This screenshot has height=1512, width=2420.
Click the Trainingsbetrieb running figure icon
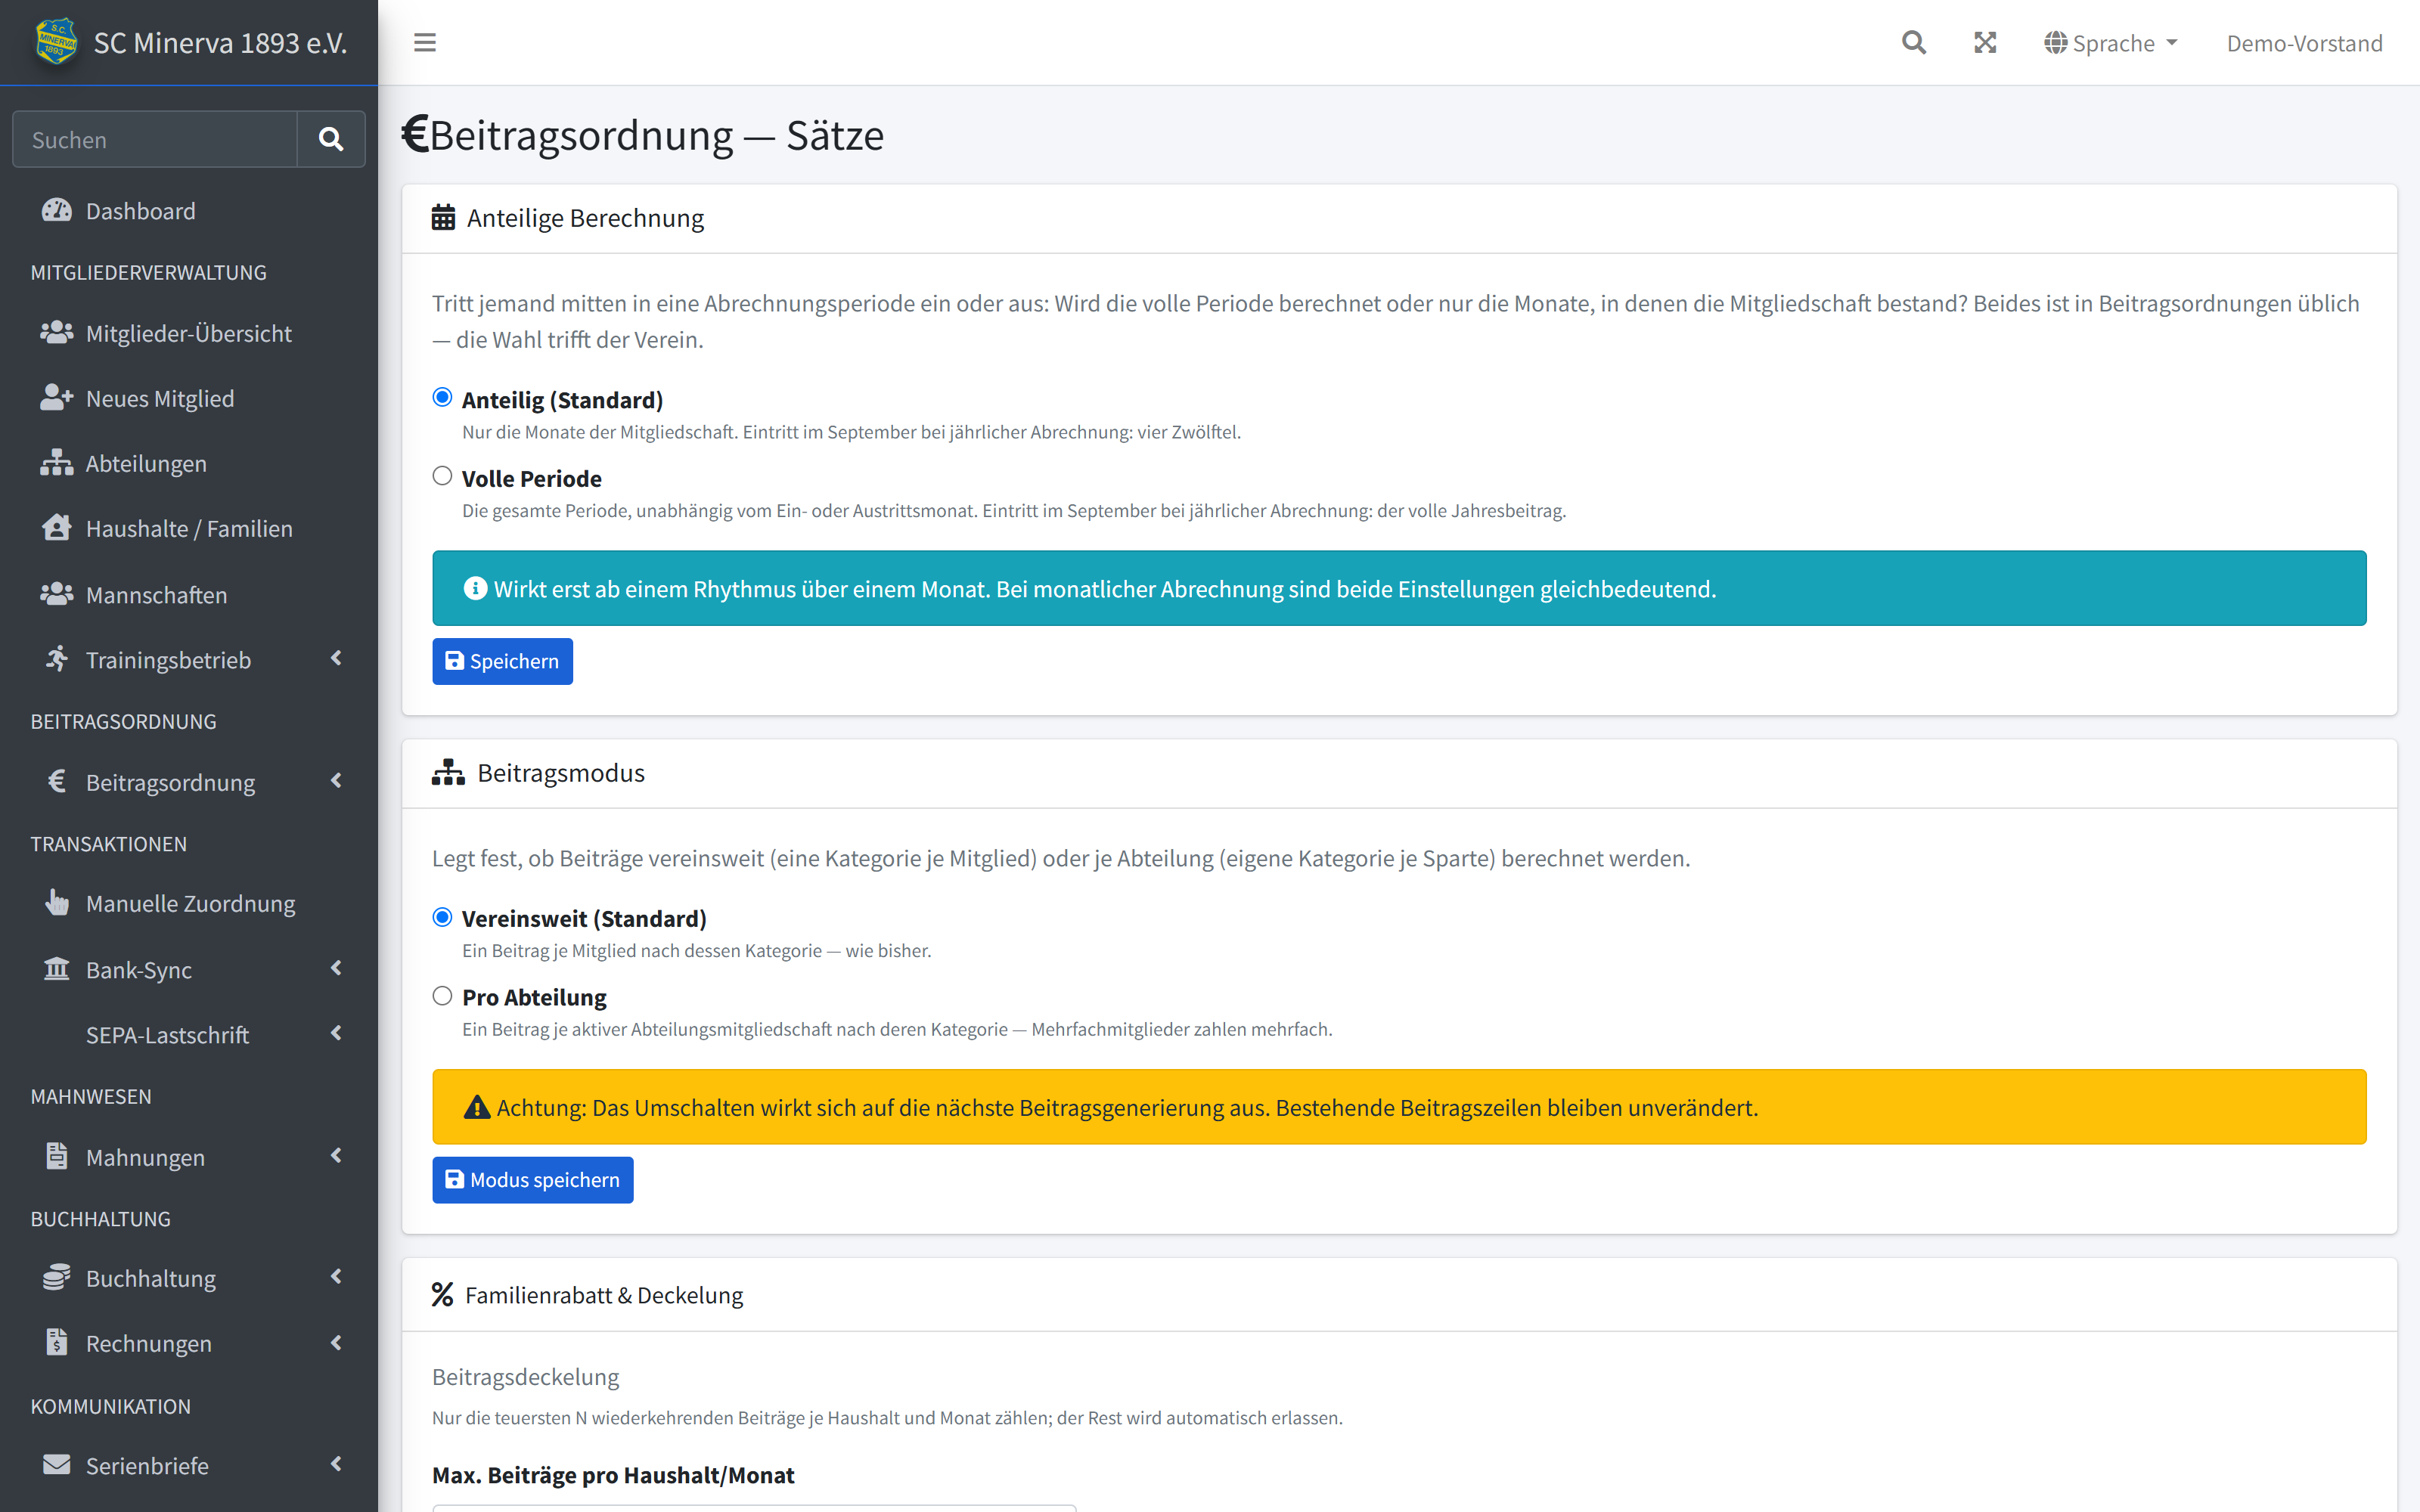(56, 659)
